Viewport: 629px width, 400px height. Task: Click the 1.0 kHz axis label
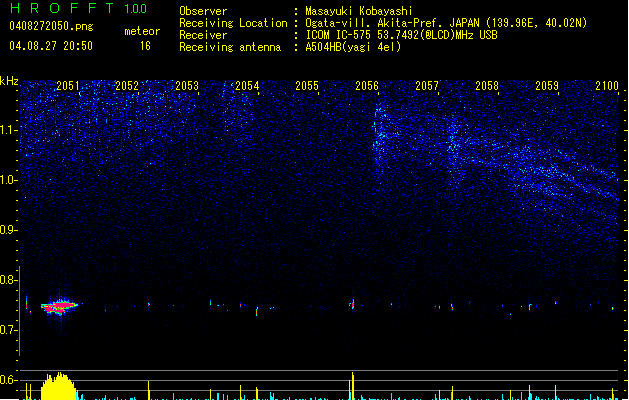[9, 180]
